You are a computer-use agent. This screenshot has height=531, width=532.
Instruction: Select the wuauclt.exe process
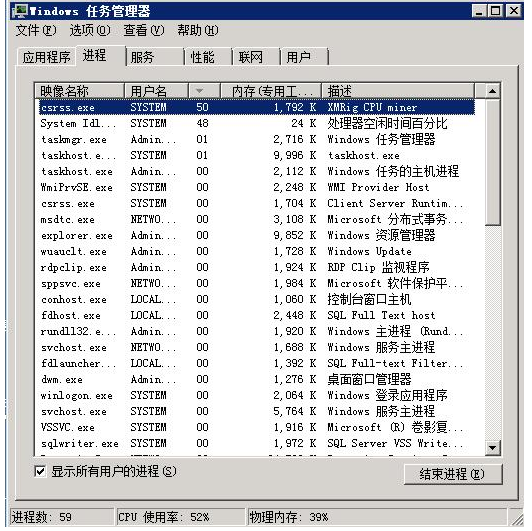(x=257, y=251)
